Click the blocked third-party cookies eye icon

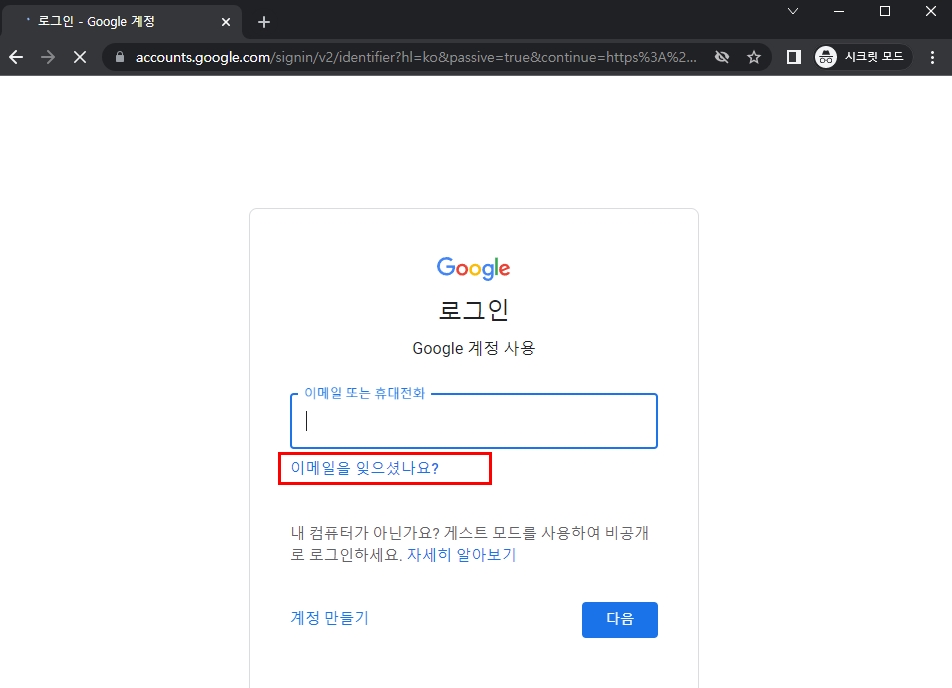[722, 57]
